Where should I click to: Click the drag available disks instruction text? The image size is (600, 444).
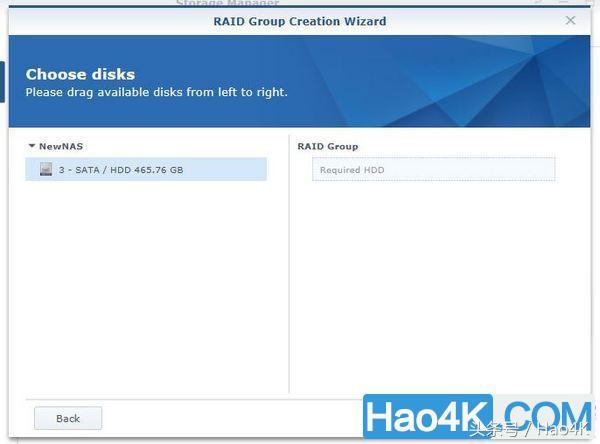[x=157, y=92]
